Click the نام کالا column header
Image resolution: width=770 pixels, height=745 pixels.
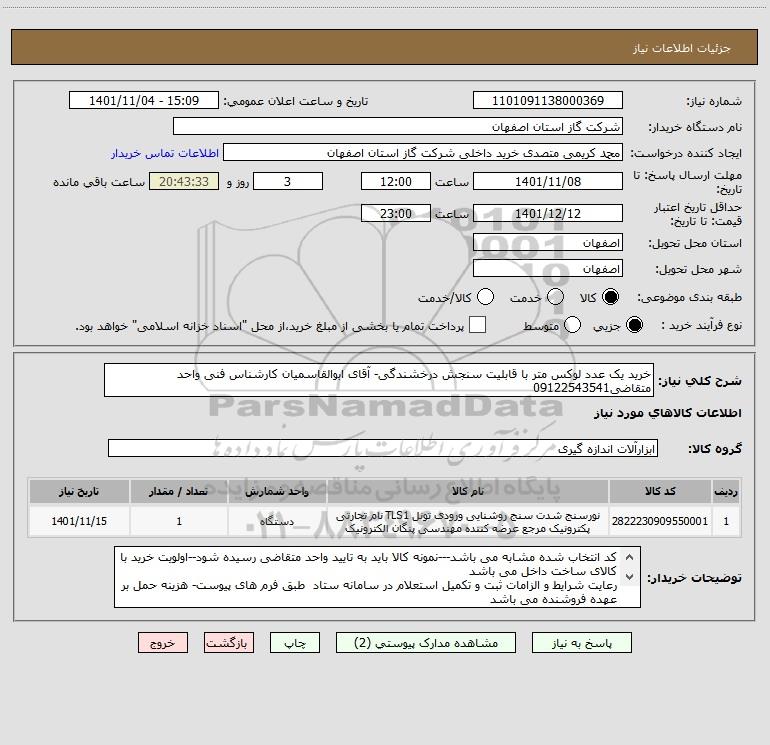468,491
